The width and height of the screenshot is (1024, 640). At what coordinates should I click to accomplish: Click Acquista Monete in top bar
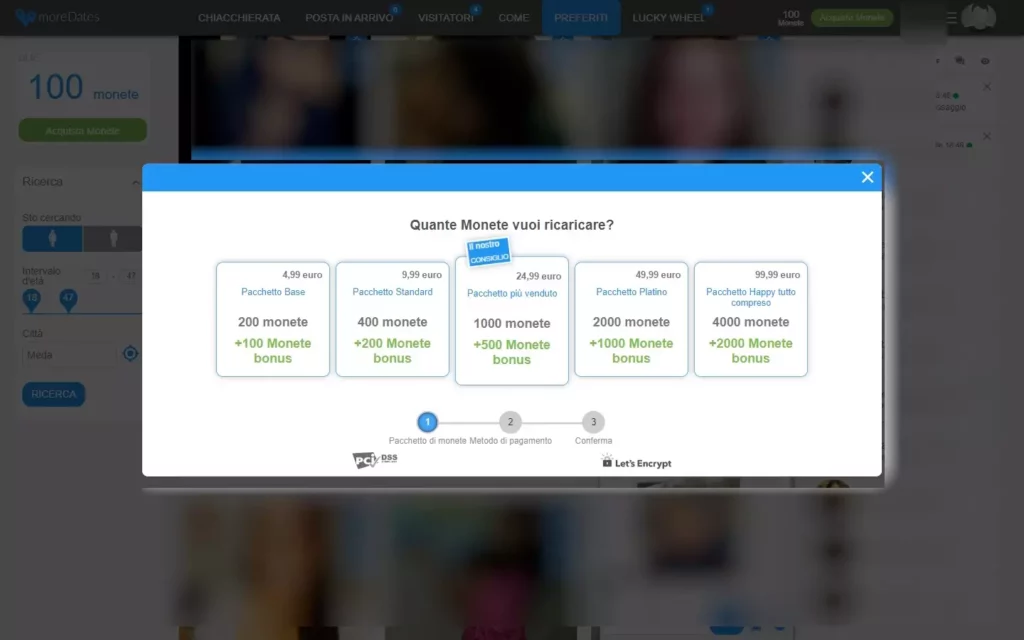(x=852, y=18)
